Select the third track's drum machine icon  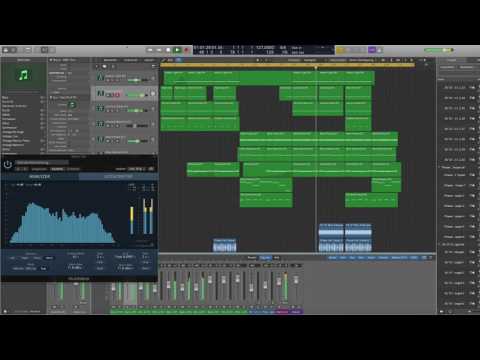(x=100, y=108)
